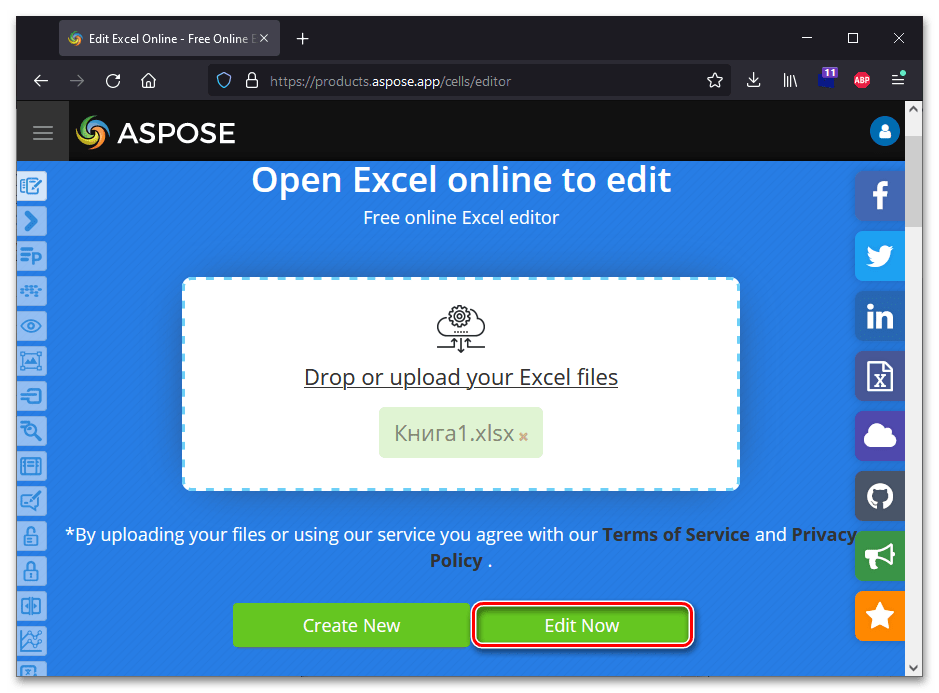Select the closed padlock protect tool
Image resolution: width=939 pixels, height=693 pixels.
tap(32, 571)
